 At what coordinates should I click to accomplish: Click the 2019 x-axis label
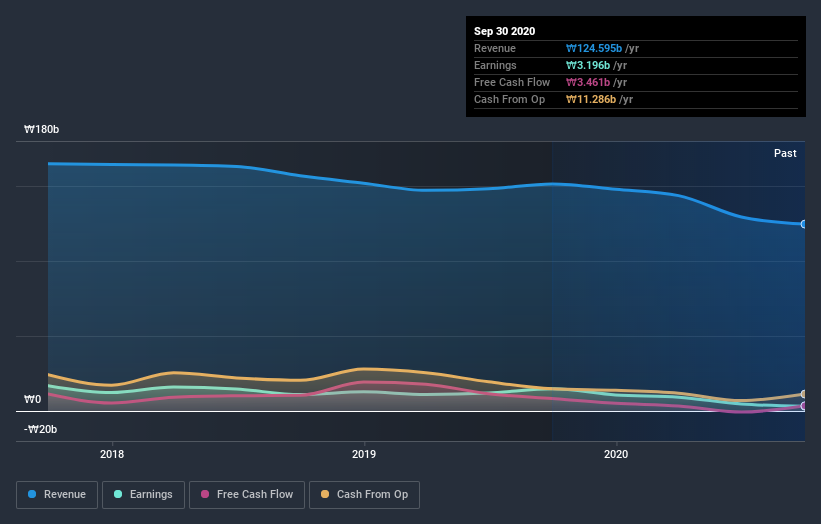point(364,454)
